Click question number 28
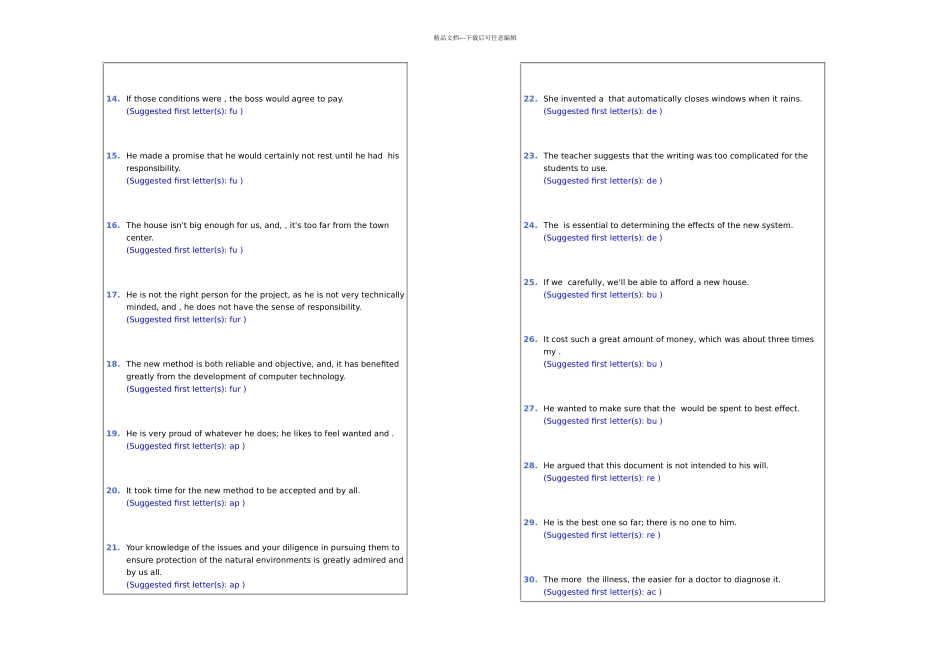The height and width of the screenshot is (672, 950). [531, 466]
